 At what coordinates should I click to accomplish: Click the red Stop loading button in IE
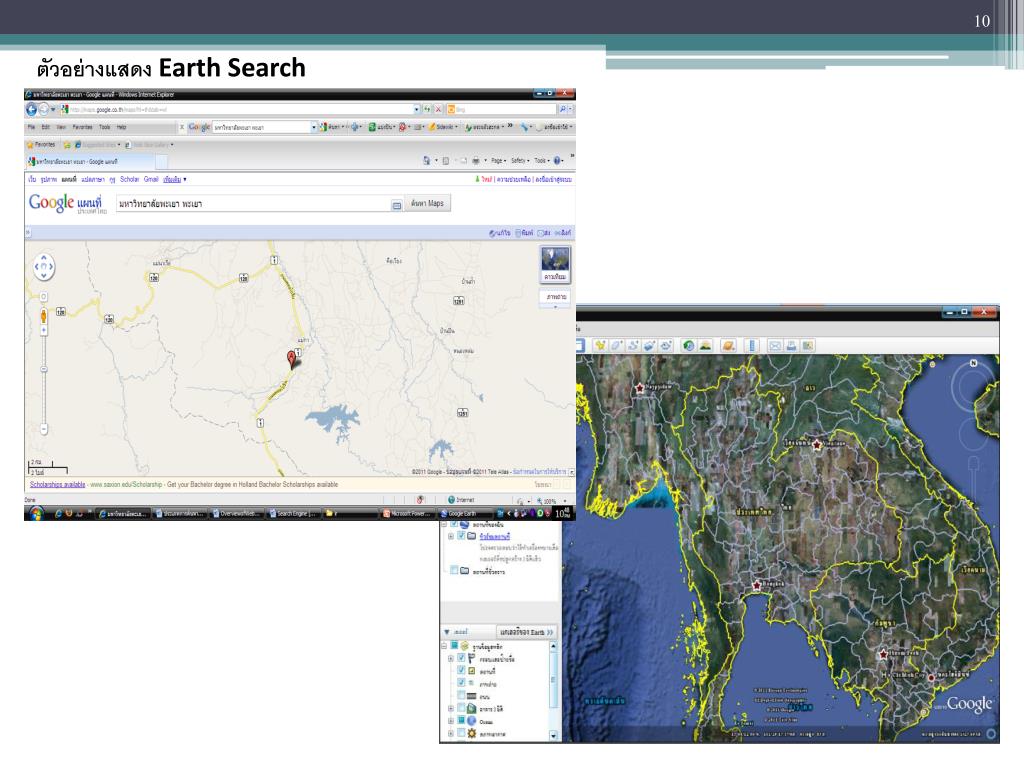[x=439, y=109]
